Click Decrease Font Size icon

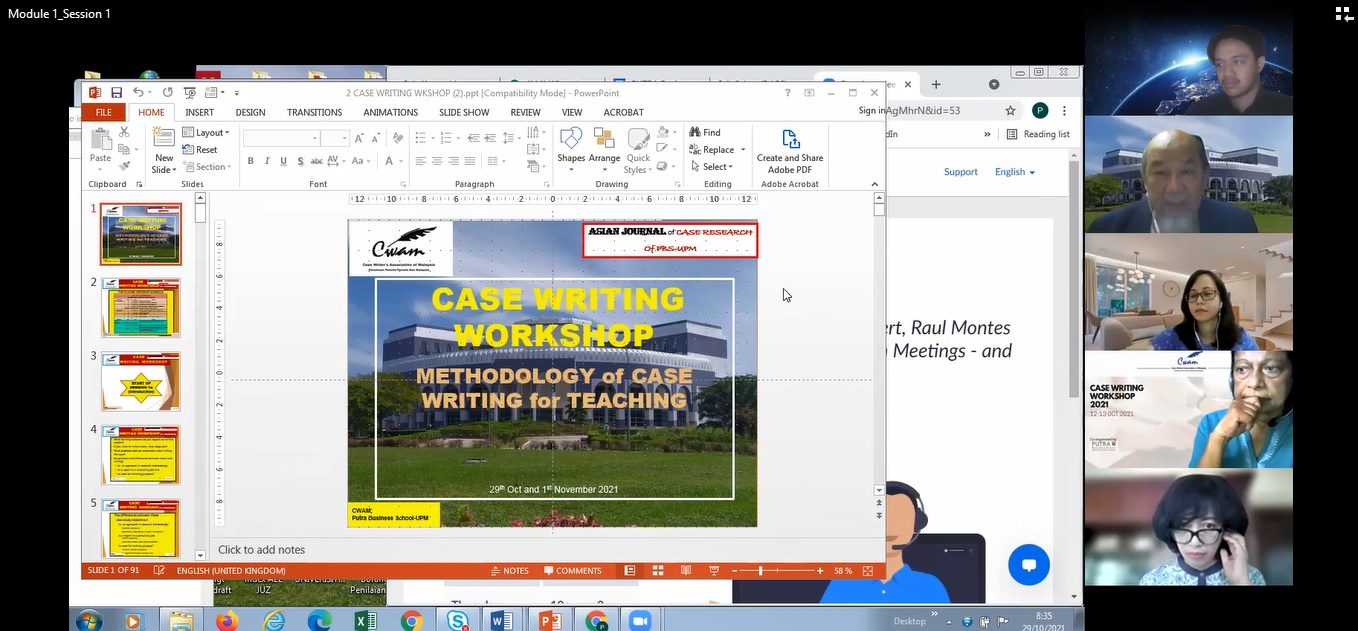coord(376,138)
